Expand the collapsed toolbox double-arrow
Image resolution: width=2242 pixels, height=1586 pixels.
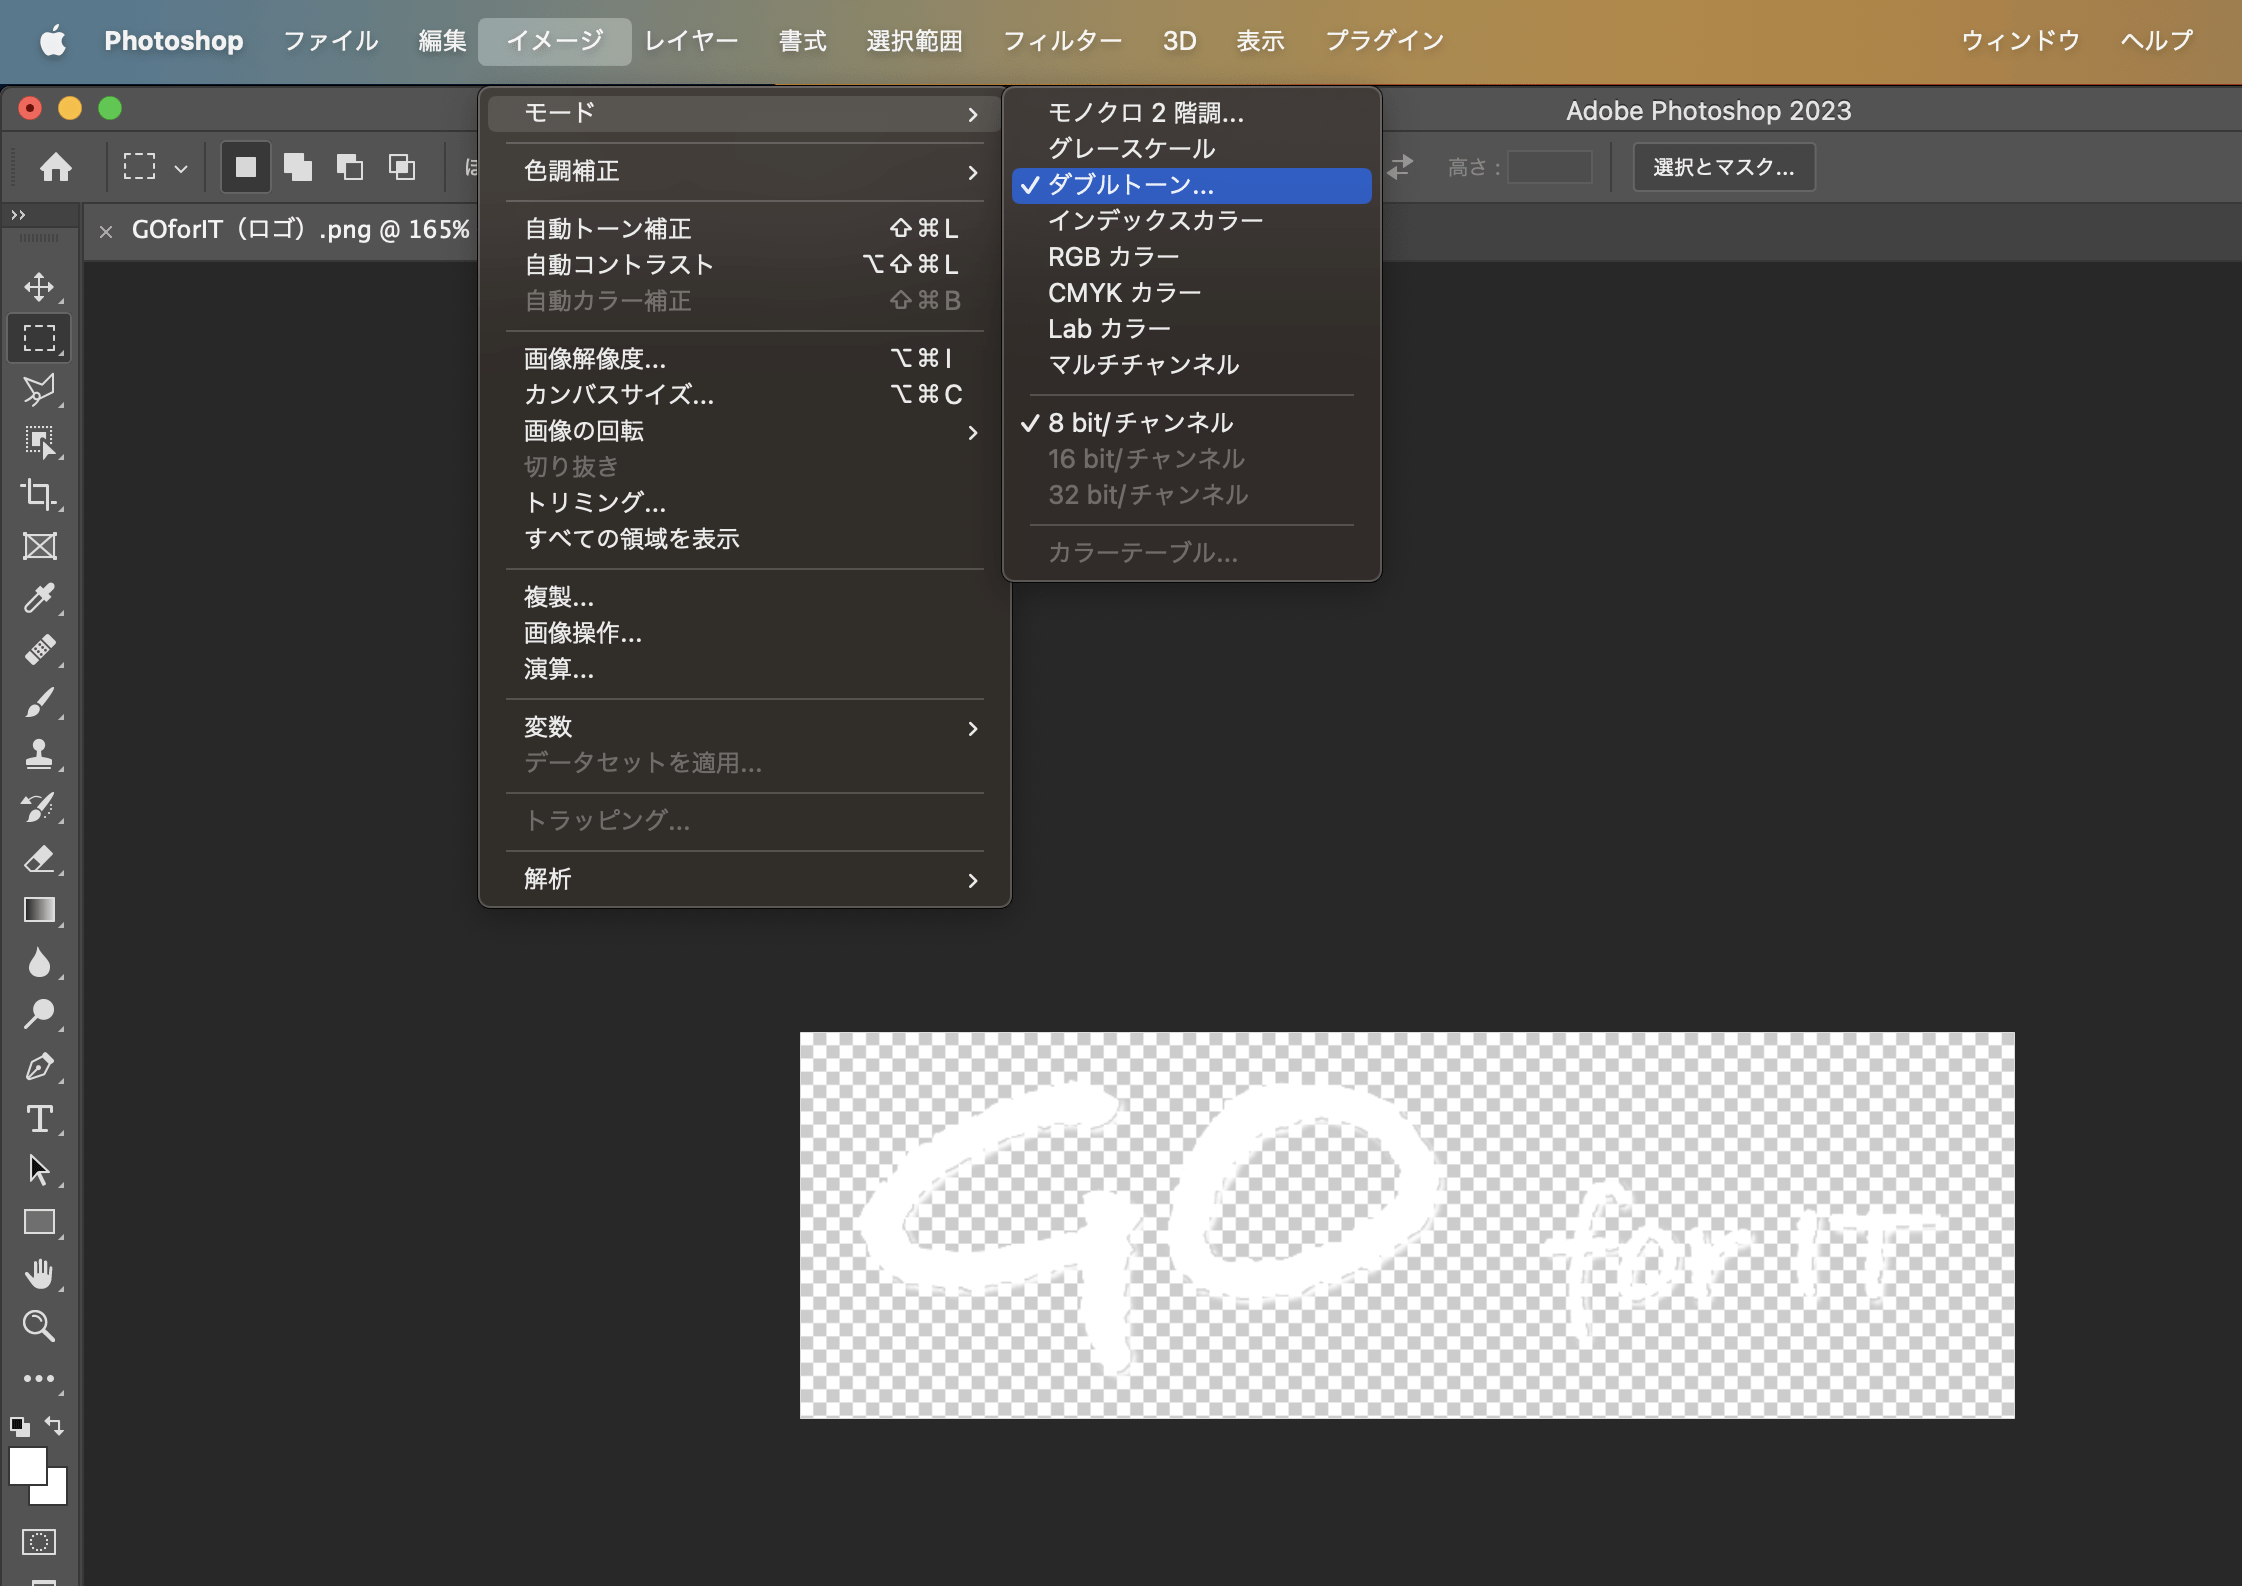18,215
